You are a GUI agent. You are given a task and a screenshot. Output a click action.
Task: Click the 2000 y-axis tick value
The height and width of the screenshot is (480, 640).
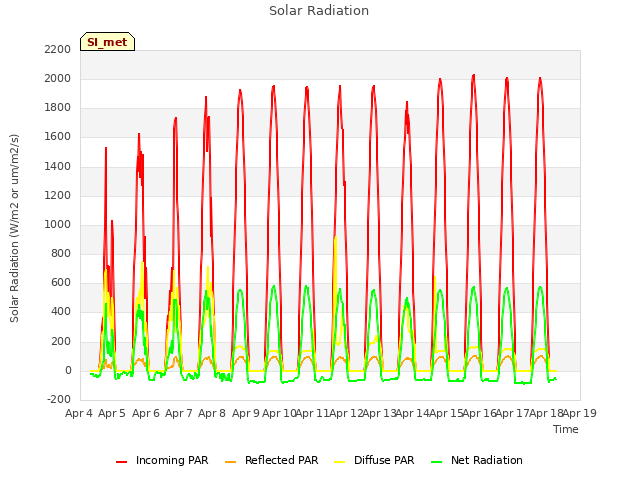pyautogui.click(x=58, y=78)
